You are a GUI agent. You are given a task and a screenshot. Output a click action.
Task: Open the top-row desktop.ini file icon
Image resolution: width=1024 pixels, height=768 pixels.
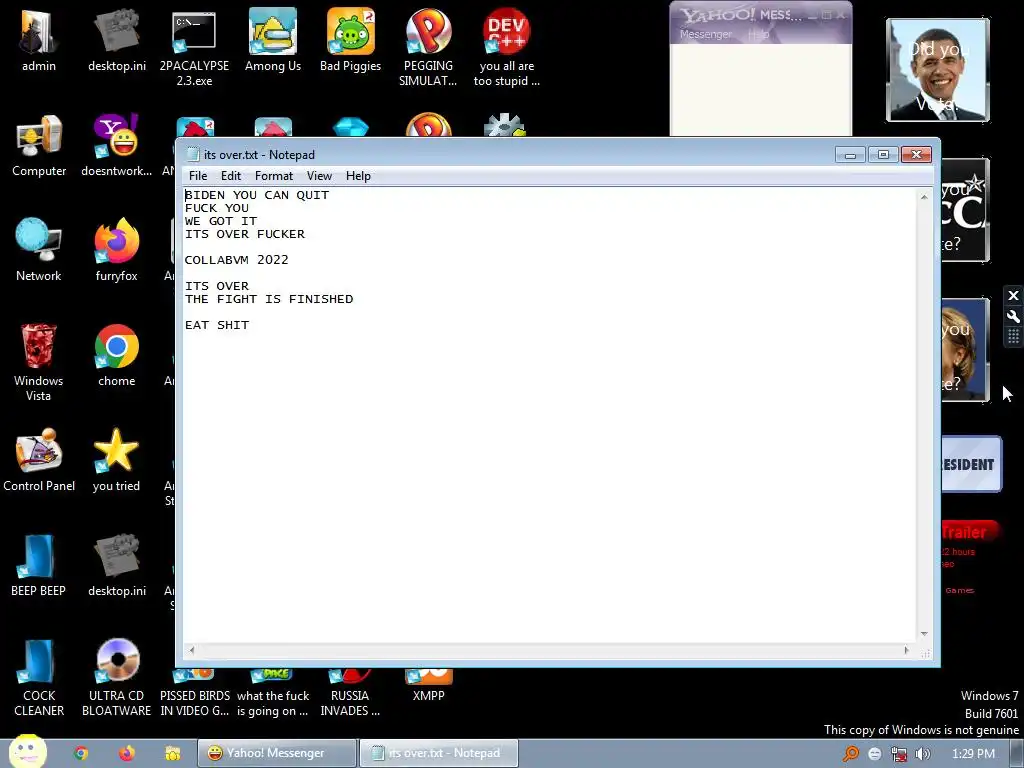click(117, 40)
